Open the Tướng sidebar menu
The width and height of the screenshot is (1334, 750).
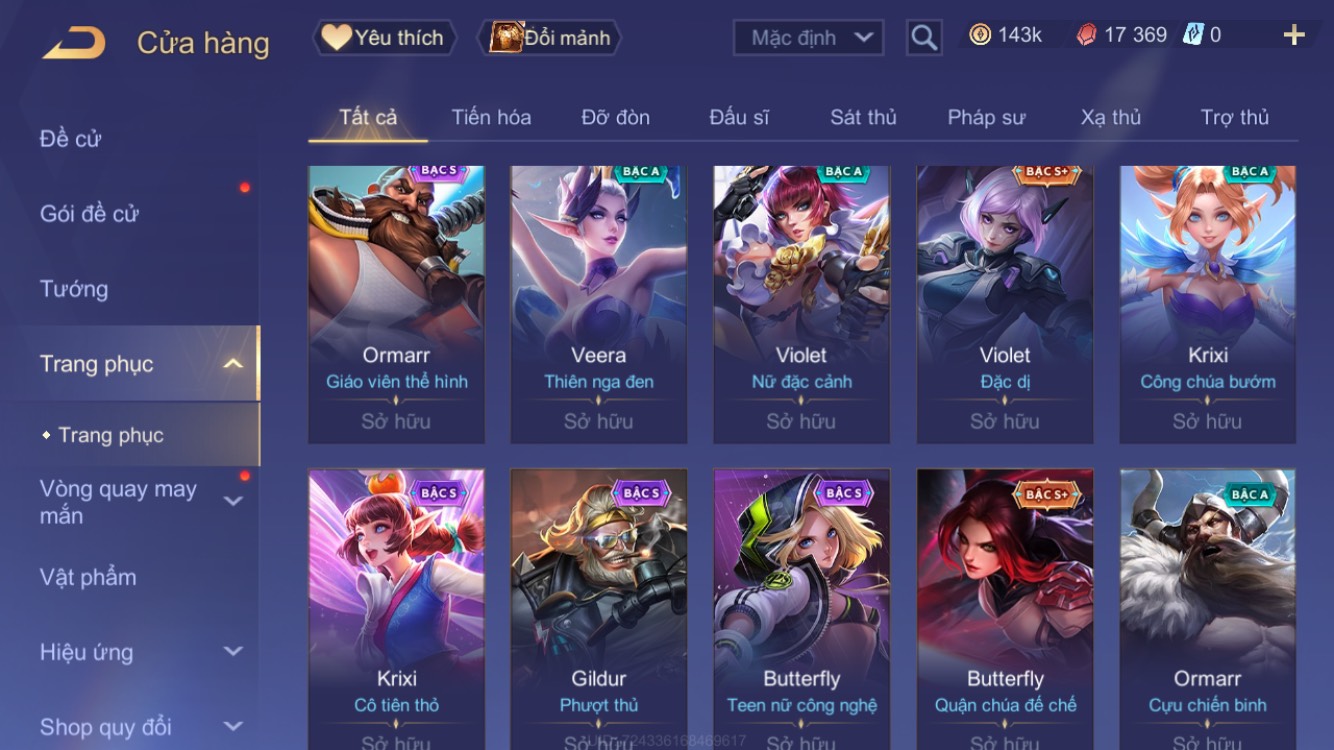coord(74,289)
